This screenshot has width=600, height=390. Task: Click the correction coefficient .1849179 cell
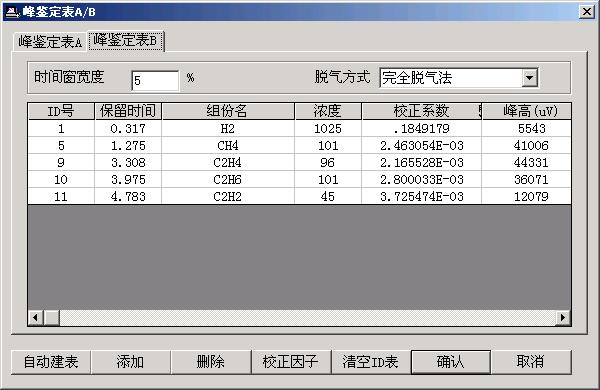(x=422, y=129)
